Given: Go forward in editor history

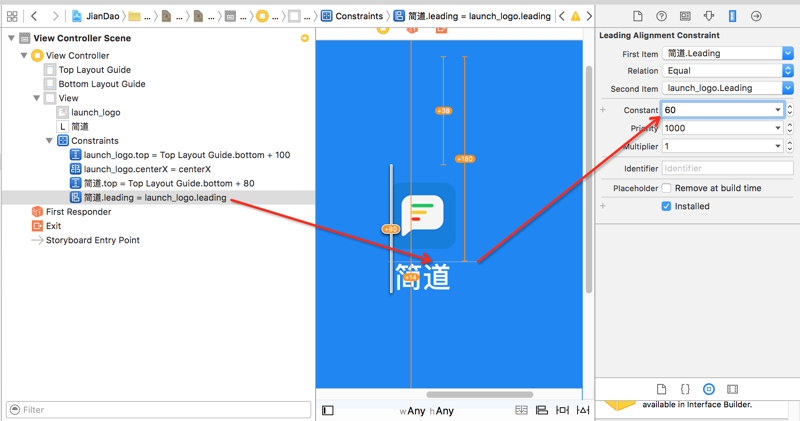Looking at the screenshot, I should tap(55, 16).
